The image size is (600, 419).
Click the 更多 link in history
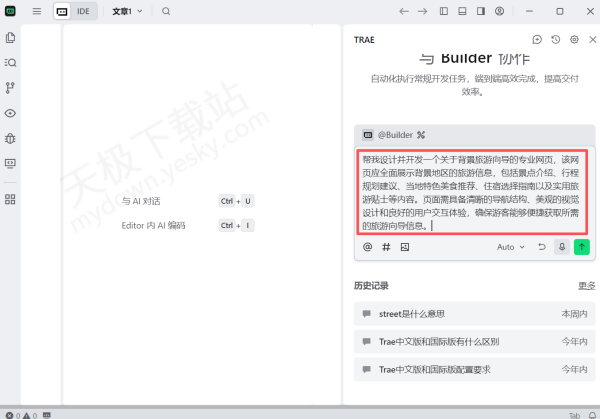click(x=587, y=286)
